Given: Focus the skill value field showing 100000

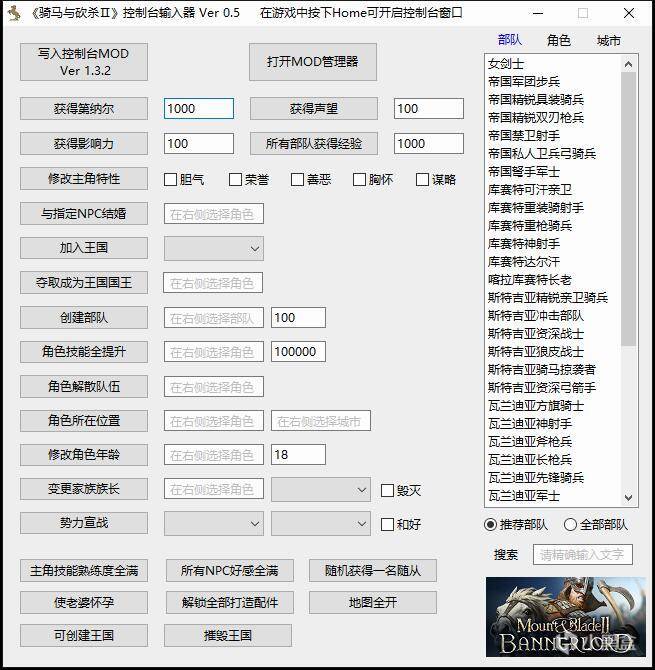Looking at the screenshot, I should [298, 352].
